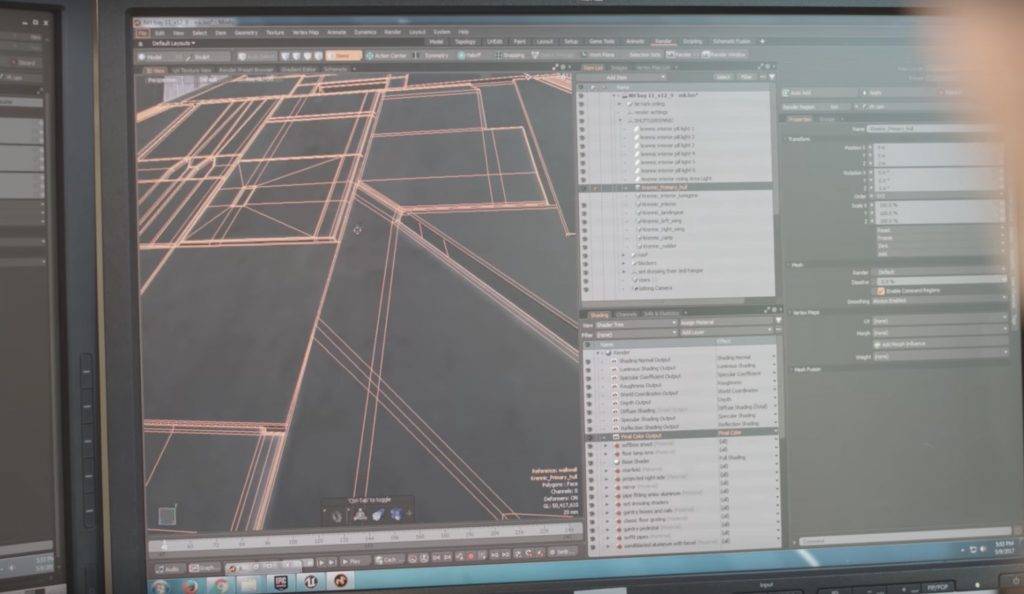Toggle visibility of Reflection Shading Output layer
This screenshot has width=1024, height=594.
pos(590,429)
